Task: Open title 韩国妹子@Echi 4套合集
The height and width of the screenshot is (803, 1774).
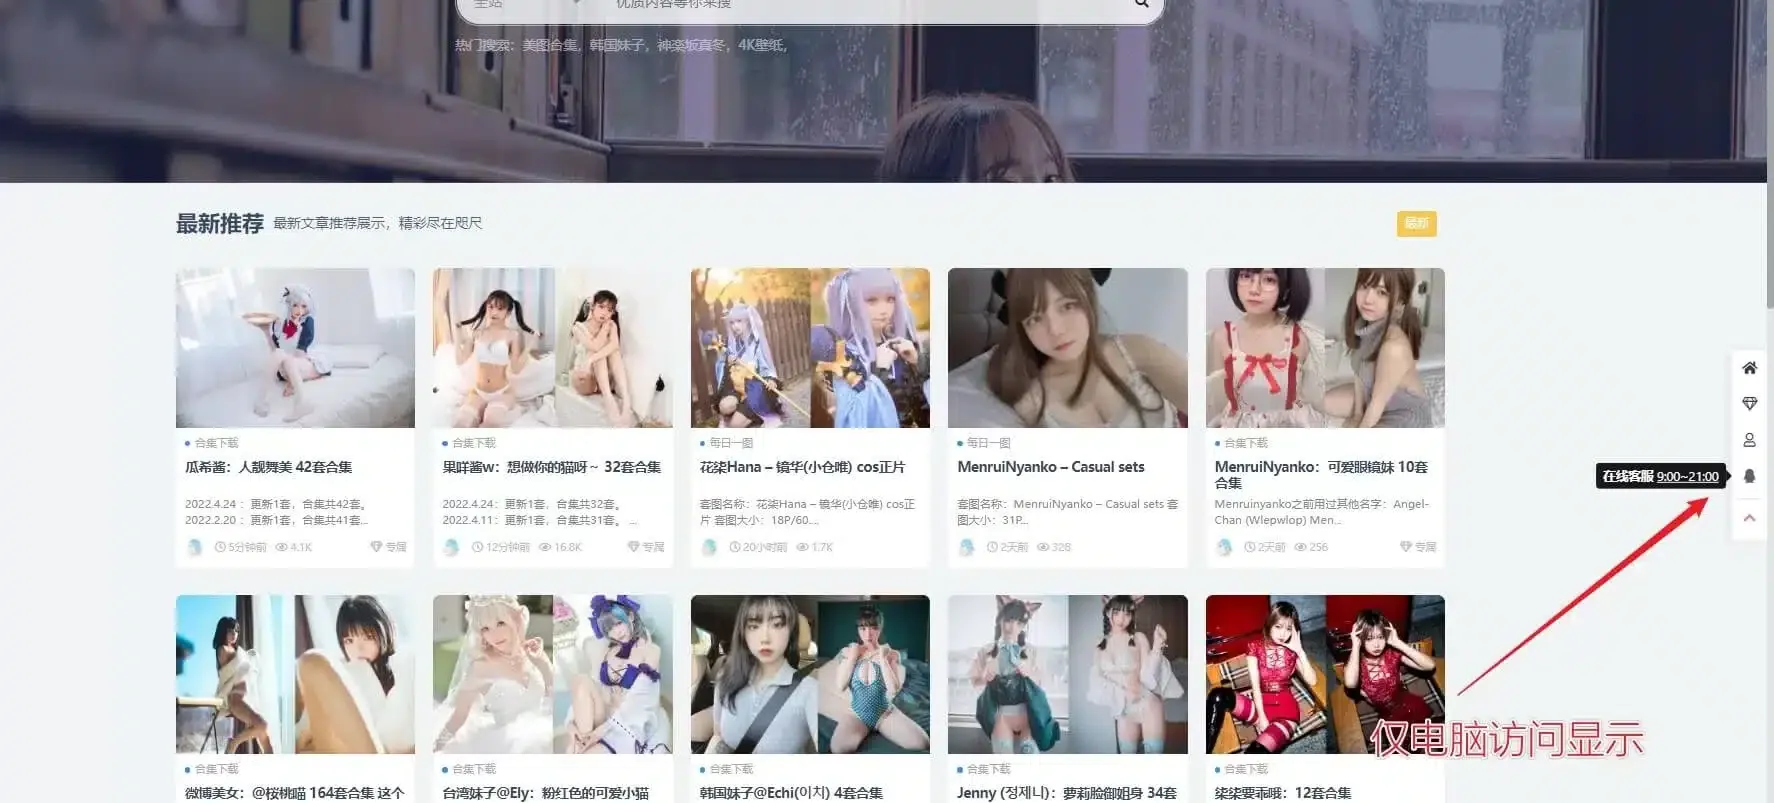Action: 791,793
